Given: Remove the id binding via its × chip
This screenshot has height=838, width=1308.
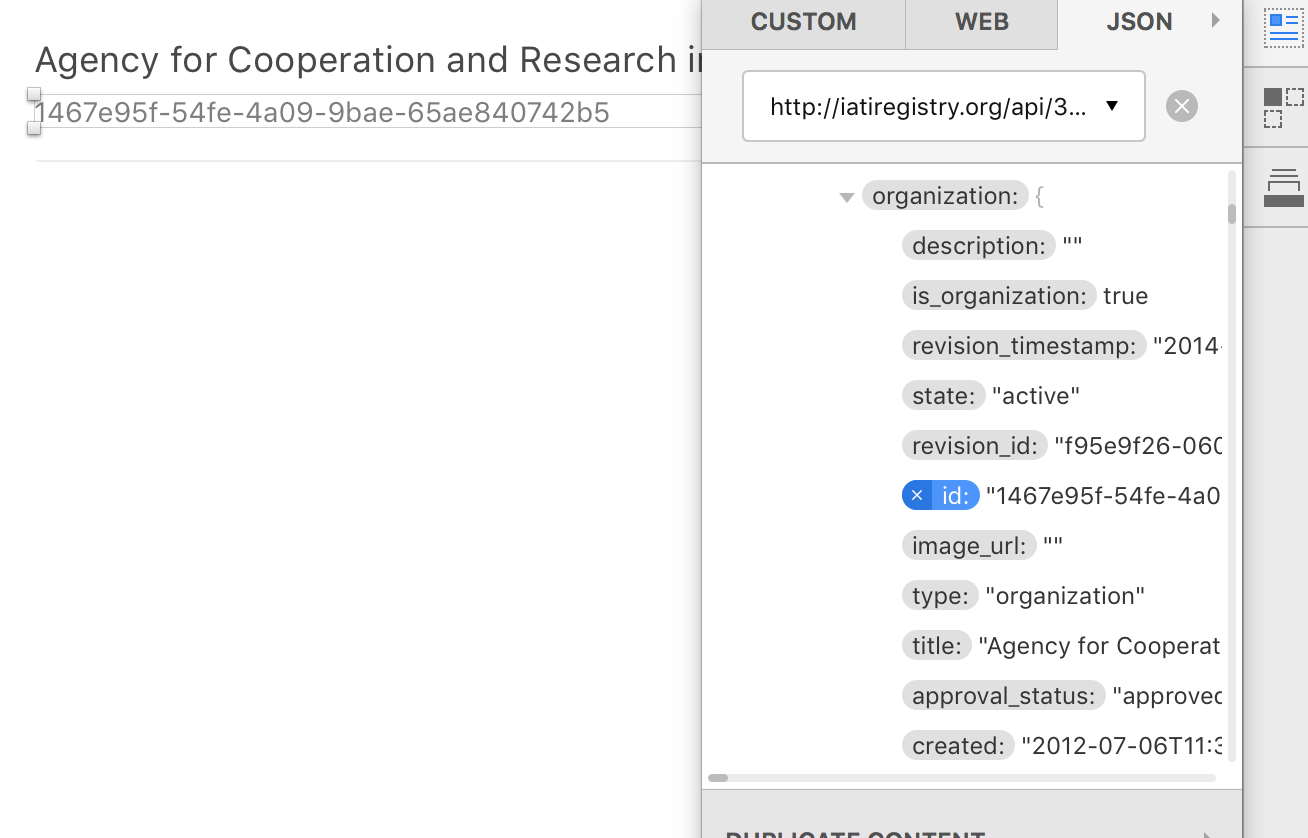Looking at the screenshot, I should [916, 495].
